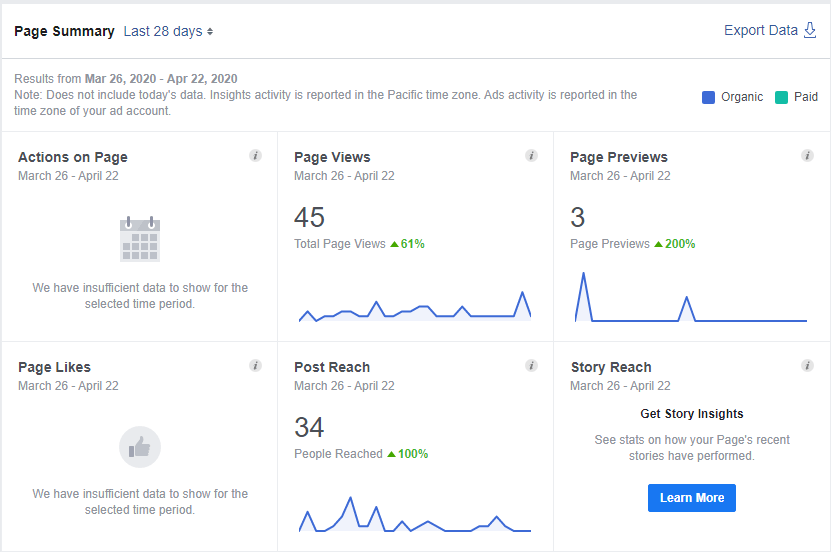Click info icon on Story Reach card

coord(807,366)
